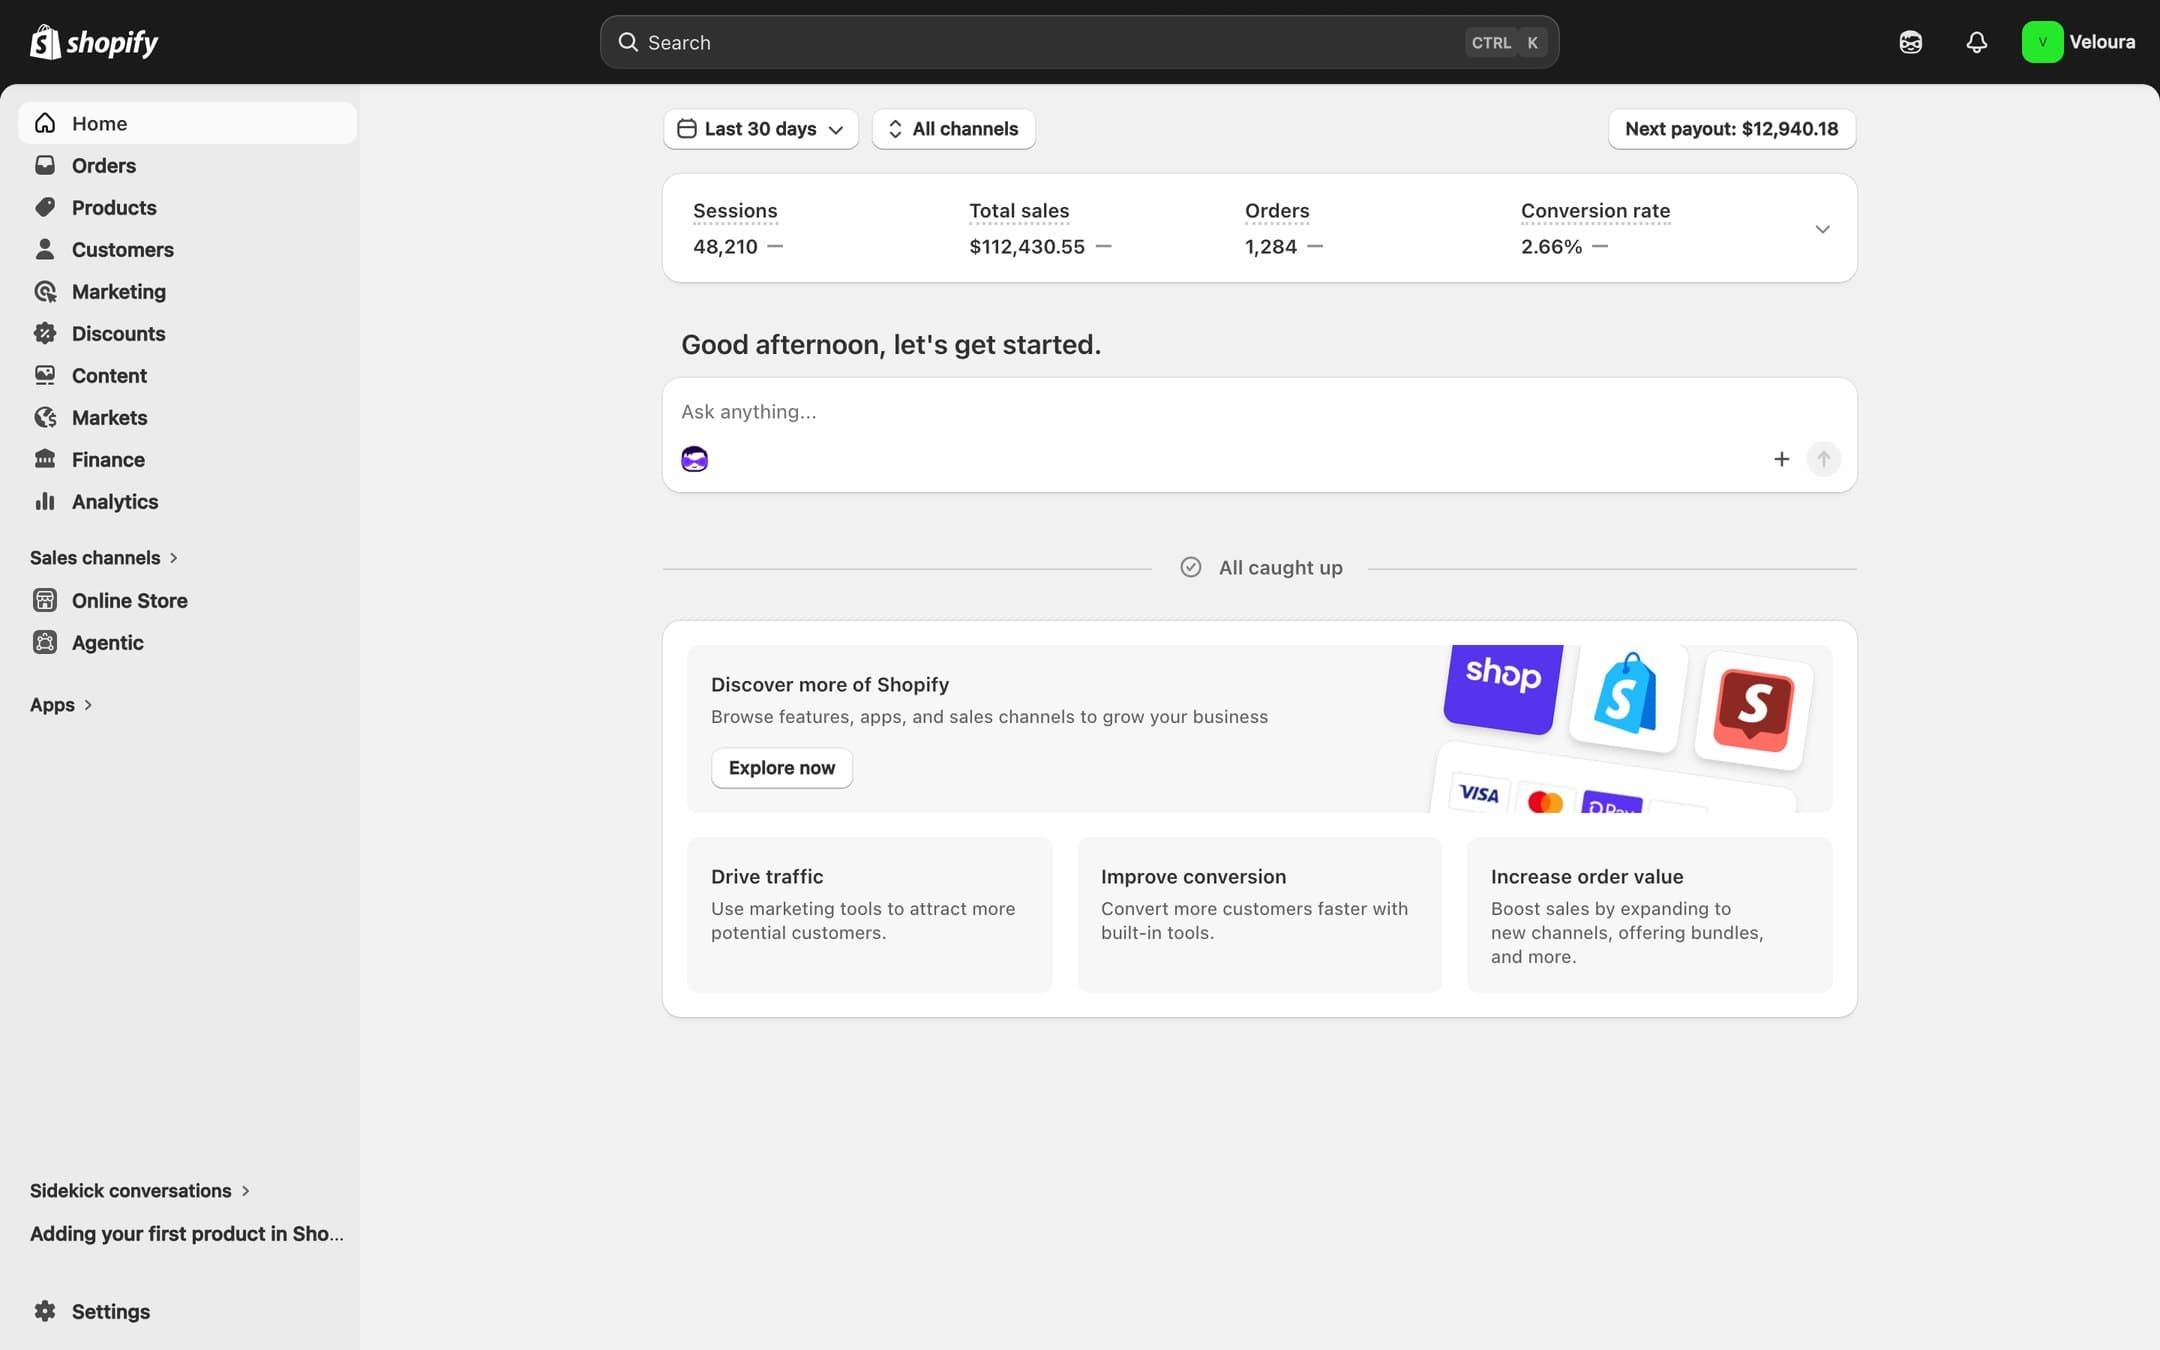Image resolution: width=2160 pixels, height=1350 pixels.
Task: Open the notifications bell
Action: (x=1976, y=42)
